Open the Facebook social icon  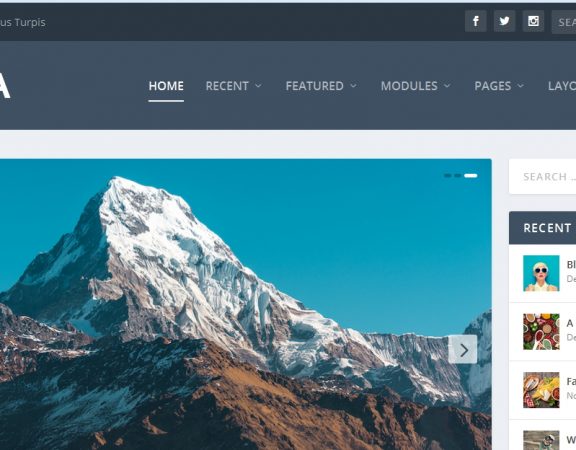476,21
